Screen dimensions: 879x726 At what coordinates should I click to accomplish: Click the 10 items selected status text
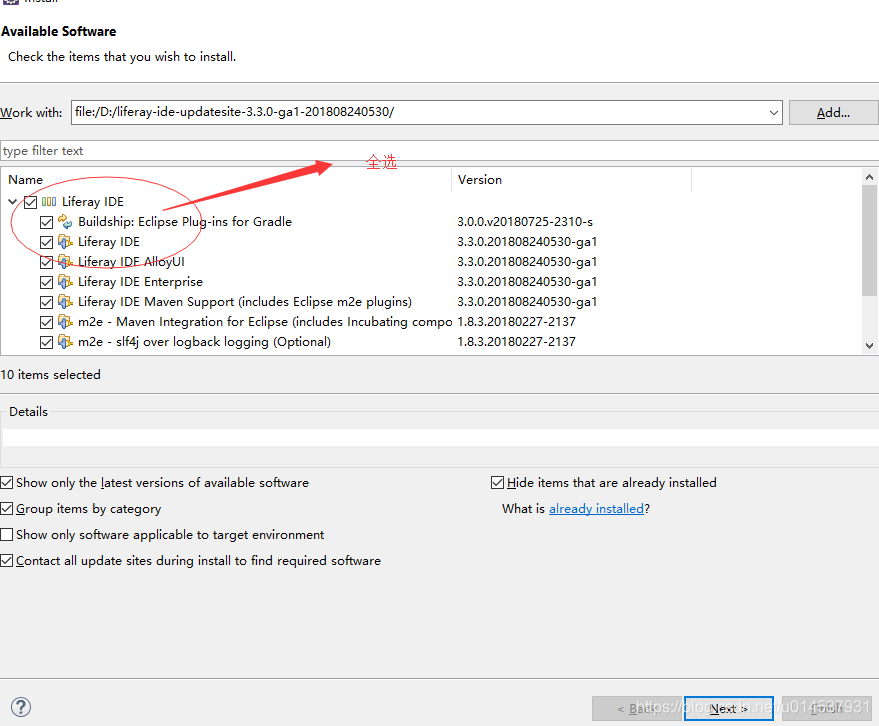pos(50,374)
